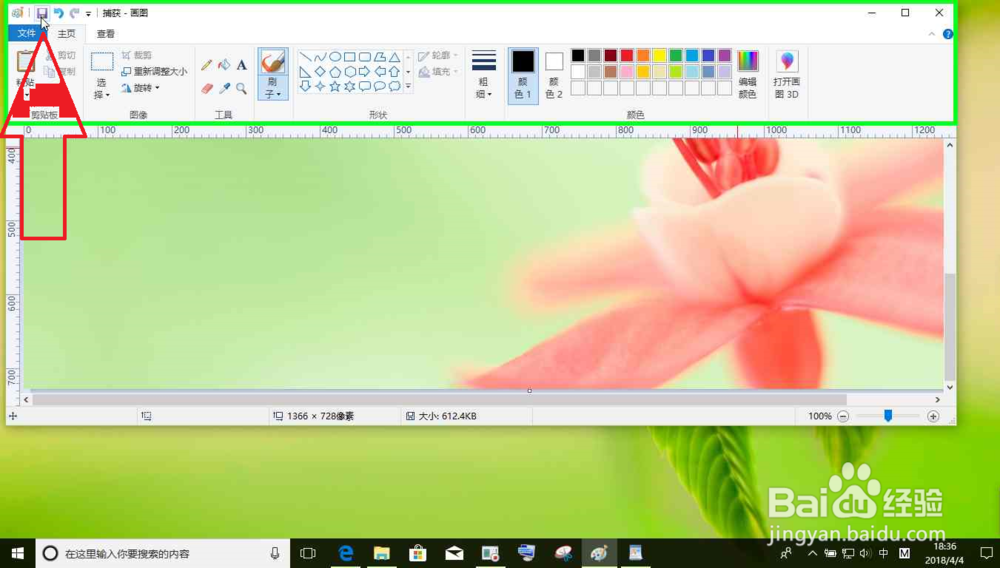Click the Brushes tool icon
This screenshot has height=568, width=1000.
pos(273,62)
